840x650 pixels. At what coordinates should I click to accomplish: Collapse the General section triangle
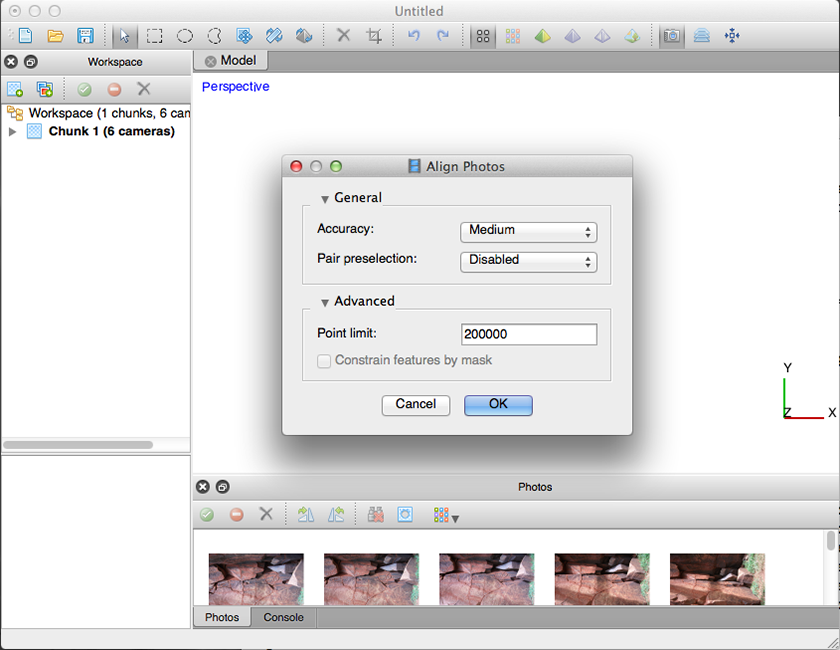(325, 199)
